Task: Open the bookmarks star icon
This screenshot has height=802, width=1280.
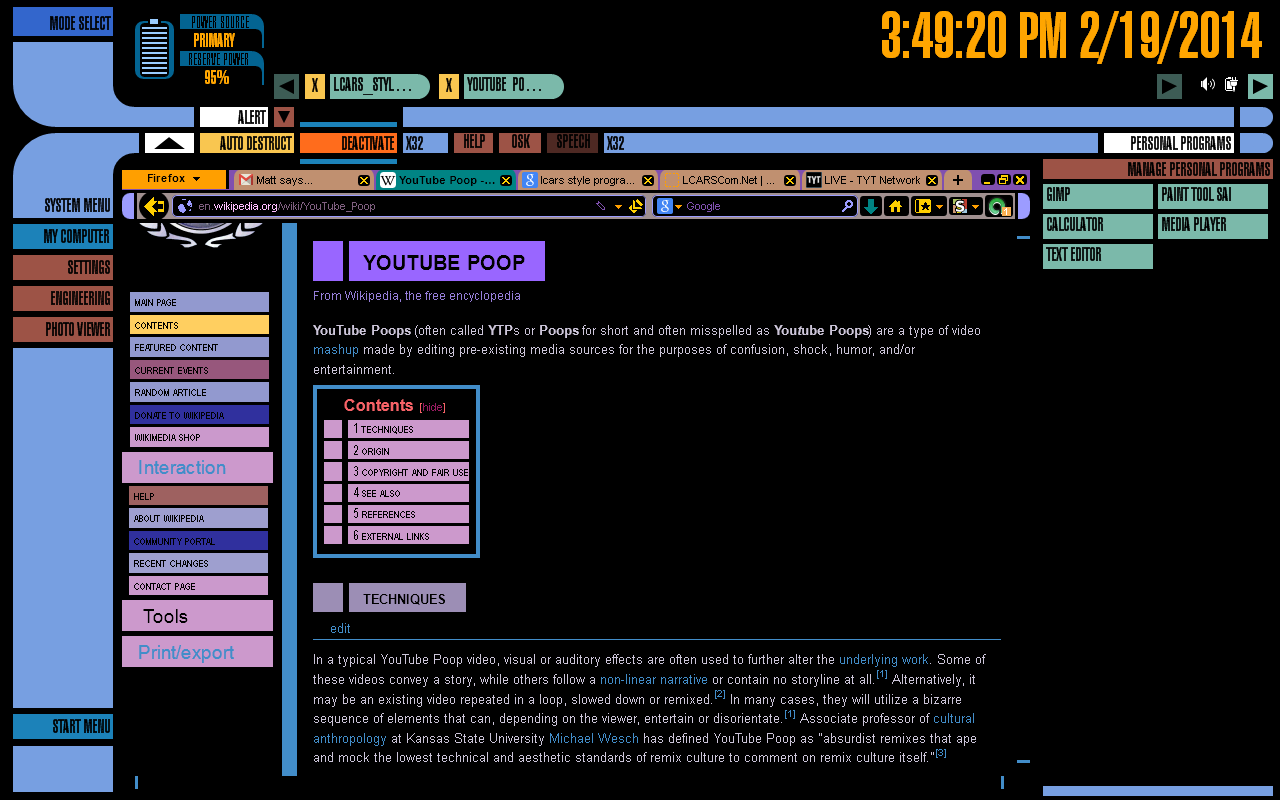Action: pyautogui.click(x=923, y=206)
